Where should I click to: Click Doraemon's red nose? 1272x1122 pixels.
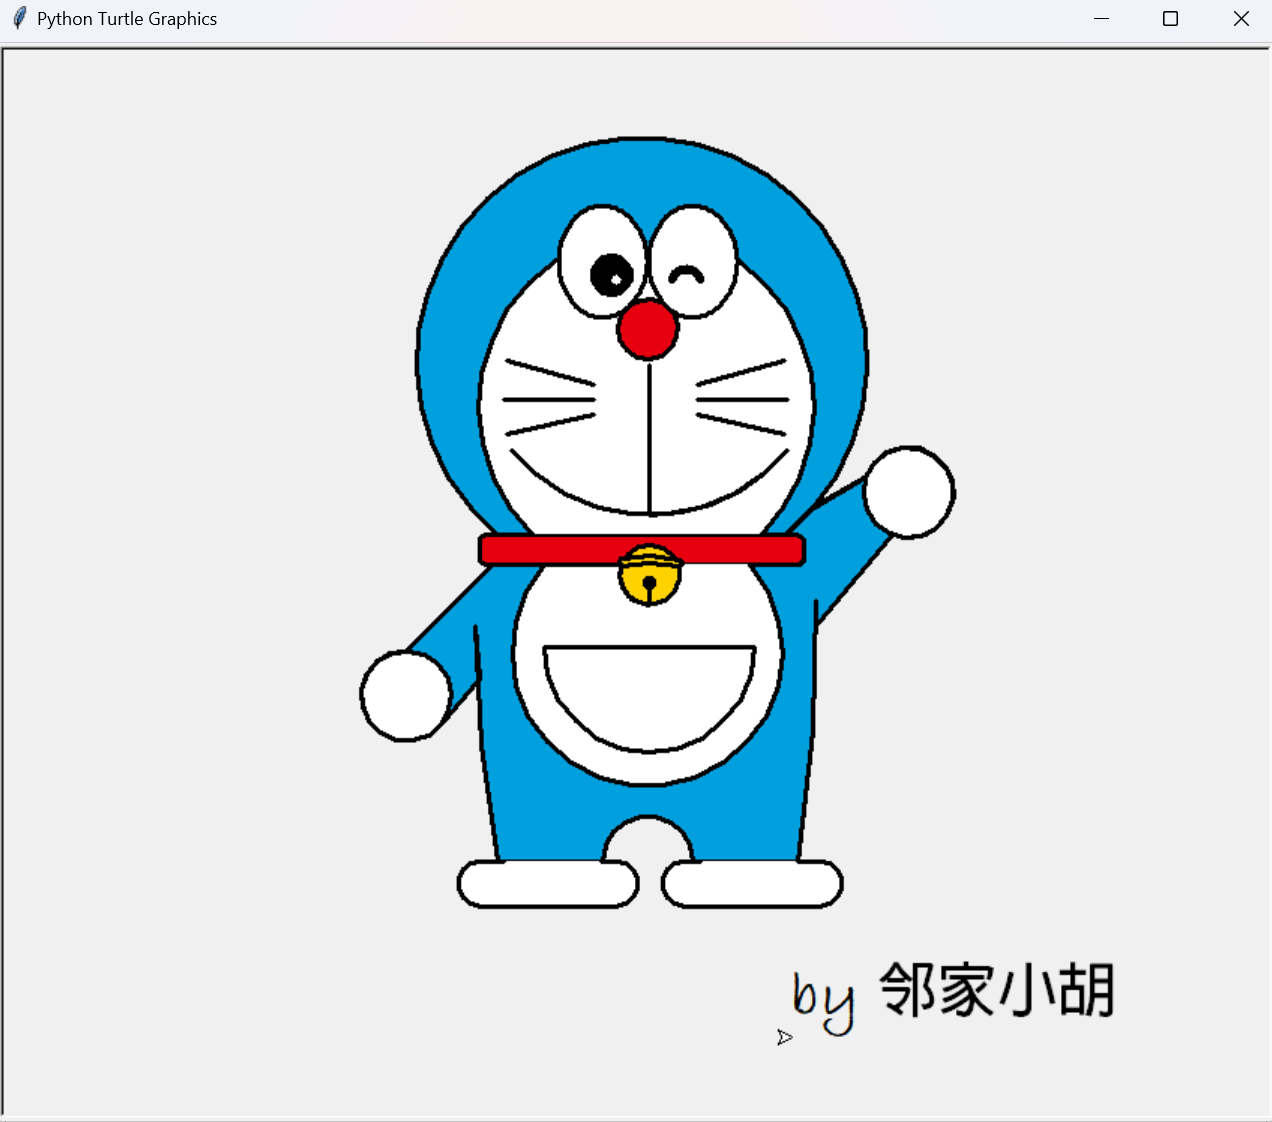pos(648,329)
